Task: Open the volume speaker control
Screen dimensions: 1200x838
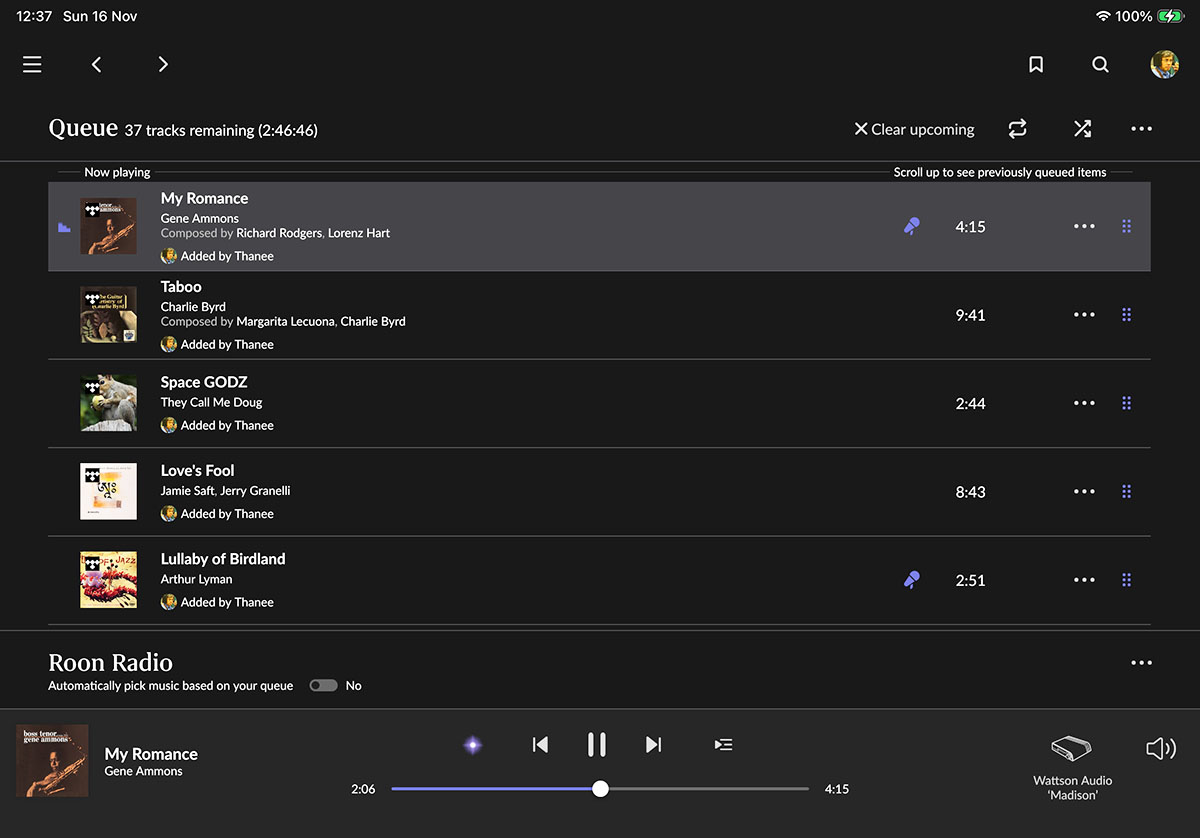Action: click(1160, 748)
